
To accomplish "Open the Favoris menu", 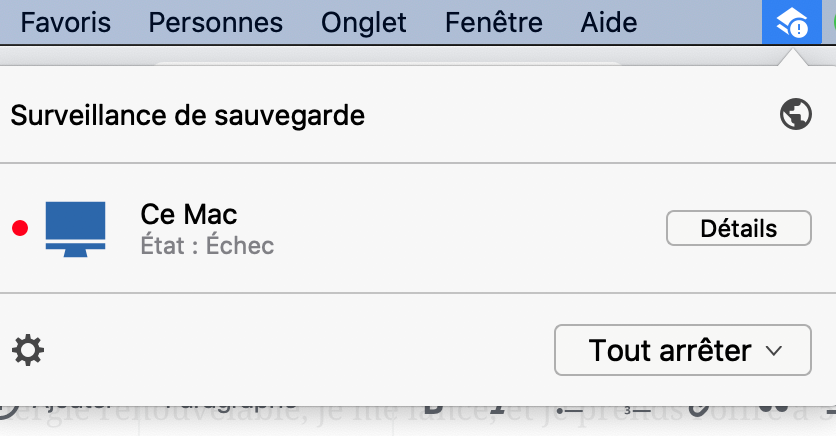I will point(66,22).
